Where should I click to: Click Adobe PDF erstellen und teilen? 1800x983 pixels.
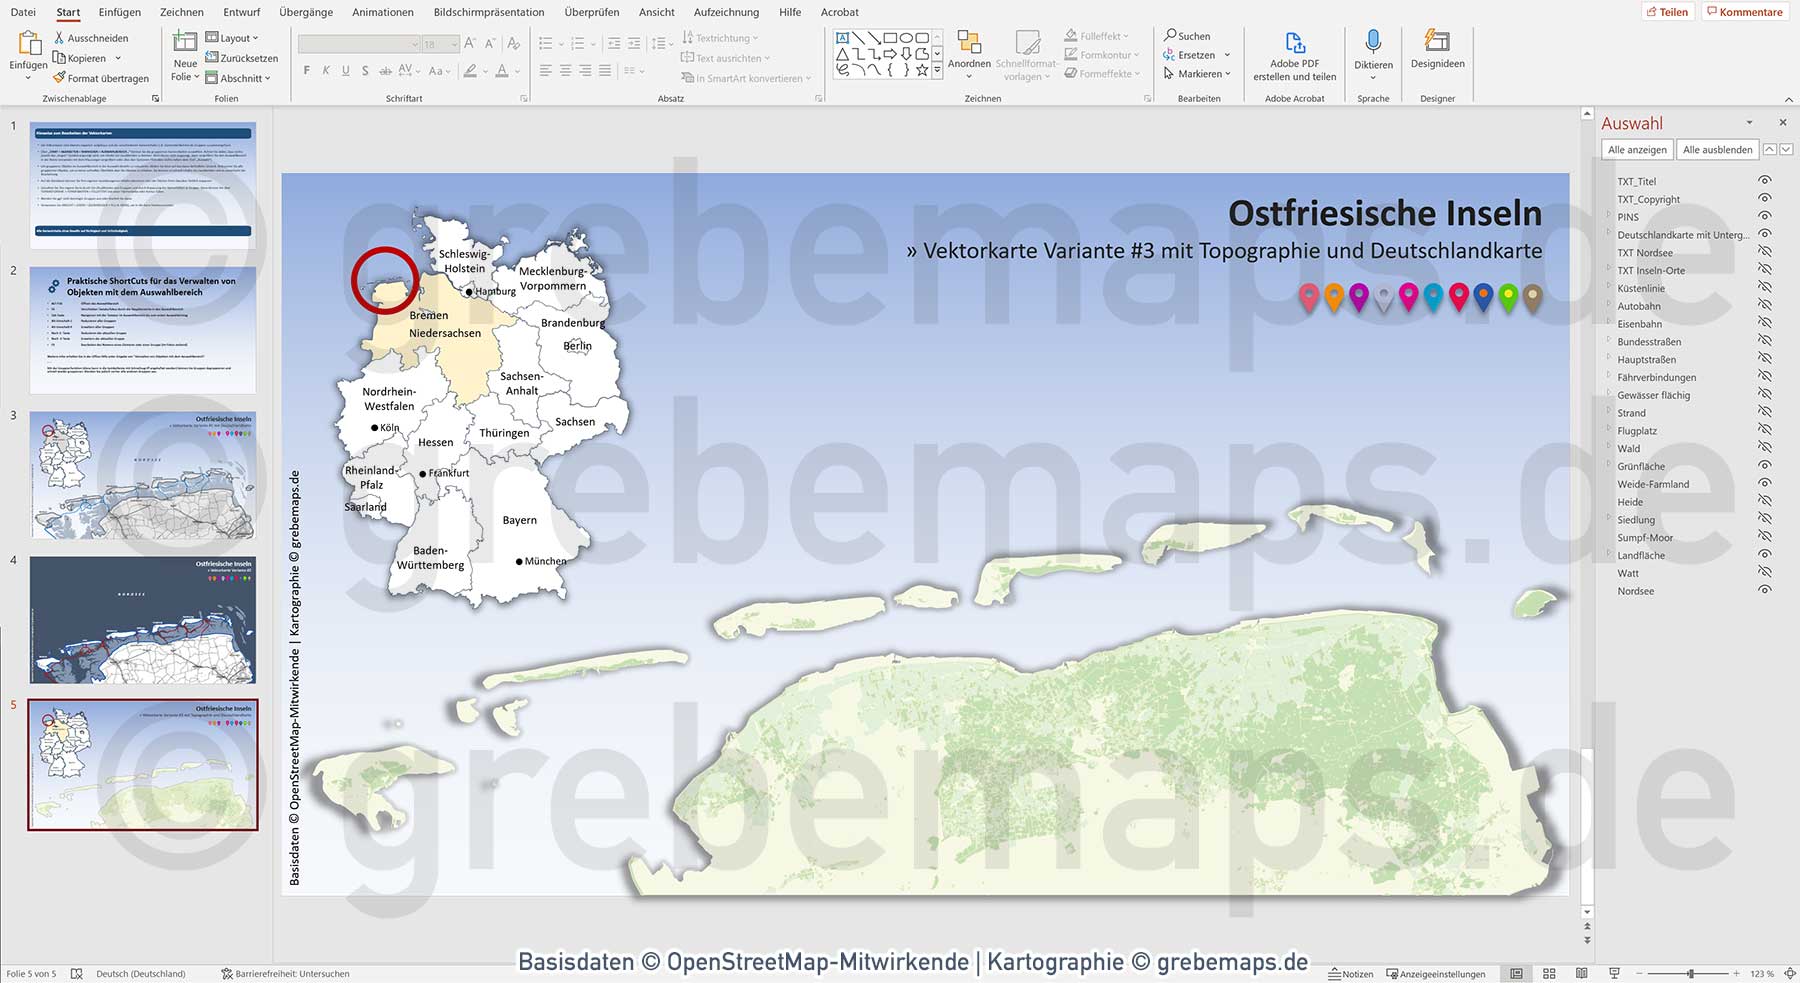tap(1294, 55)
